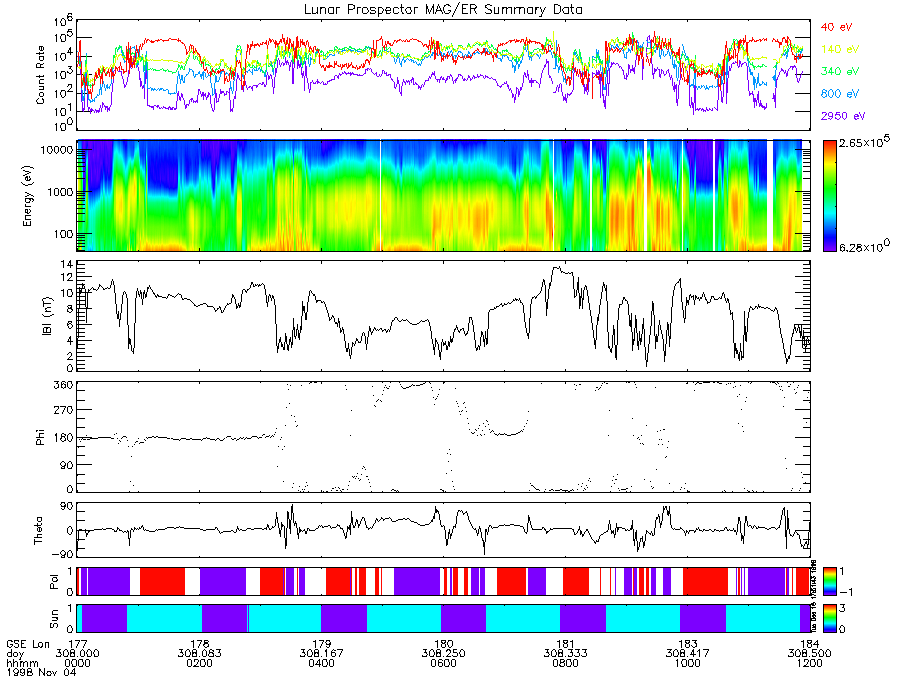The height and width of the screenshot is (700, 900).
Task: Select the purple '2950 eV' legend label
Action: (843, 116)
